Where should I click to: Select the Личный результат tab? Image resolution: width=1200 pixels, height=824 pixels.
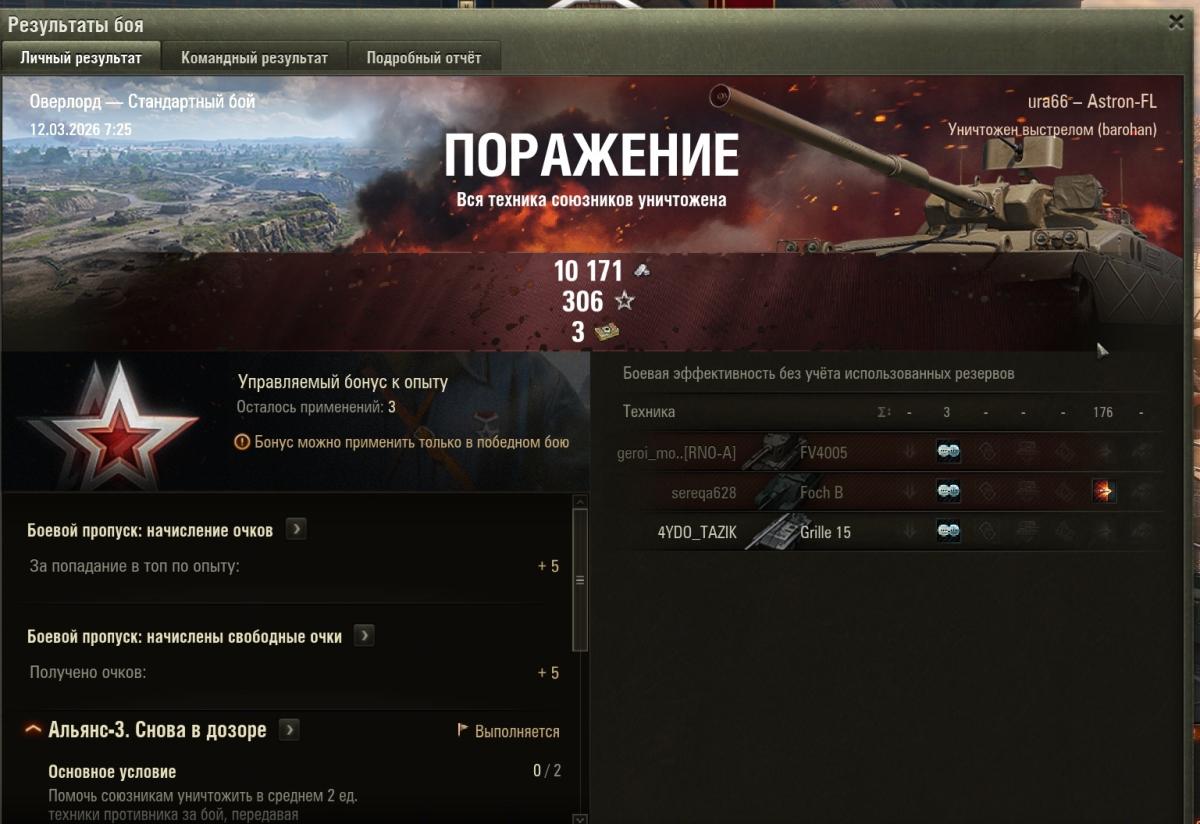(x=81, y=58)
